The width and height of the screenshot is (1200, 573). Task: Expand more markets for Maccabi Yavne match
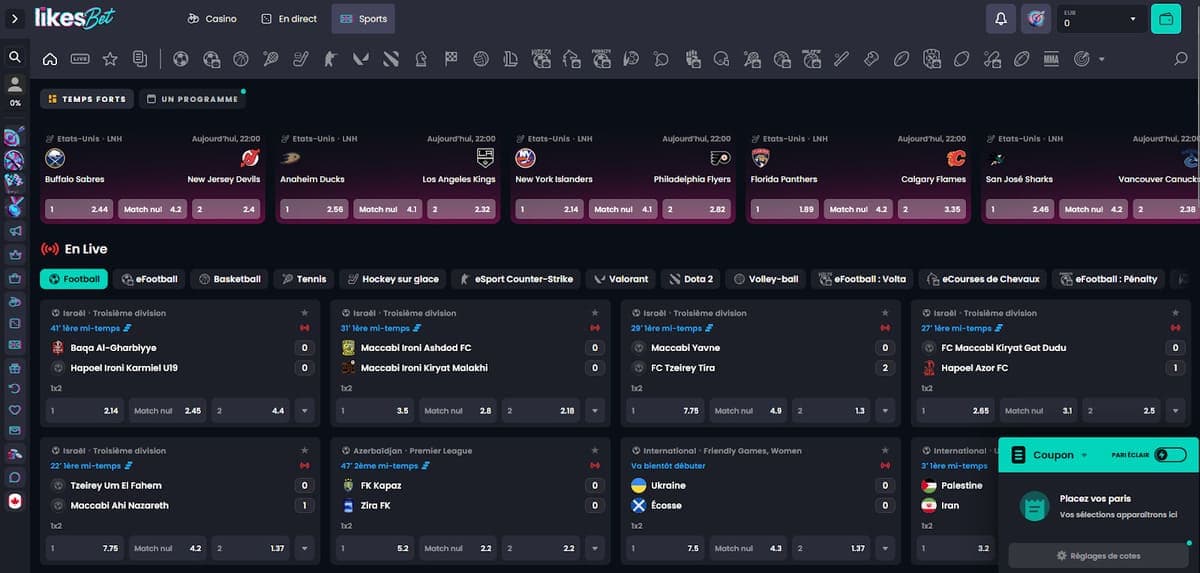coord(884,410)
